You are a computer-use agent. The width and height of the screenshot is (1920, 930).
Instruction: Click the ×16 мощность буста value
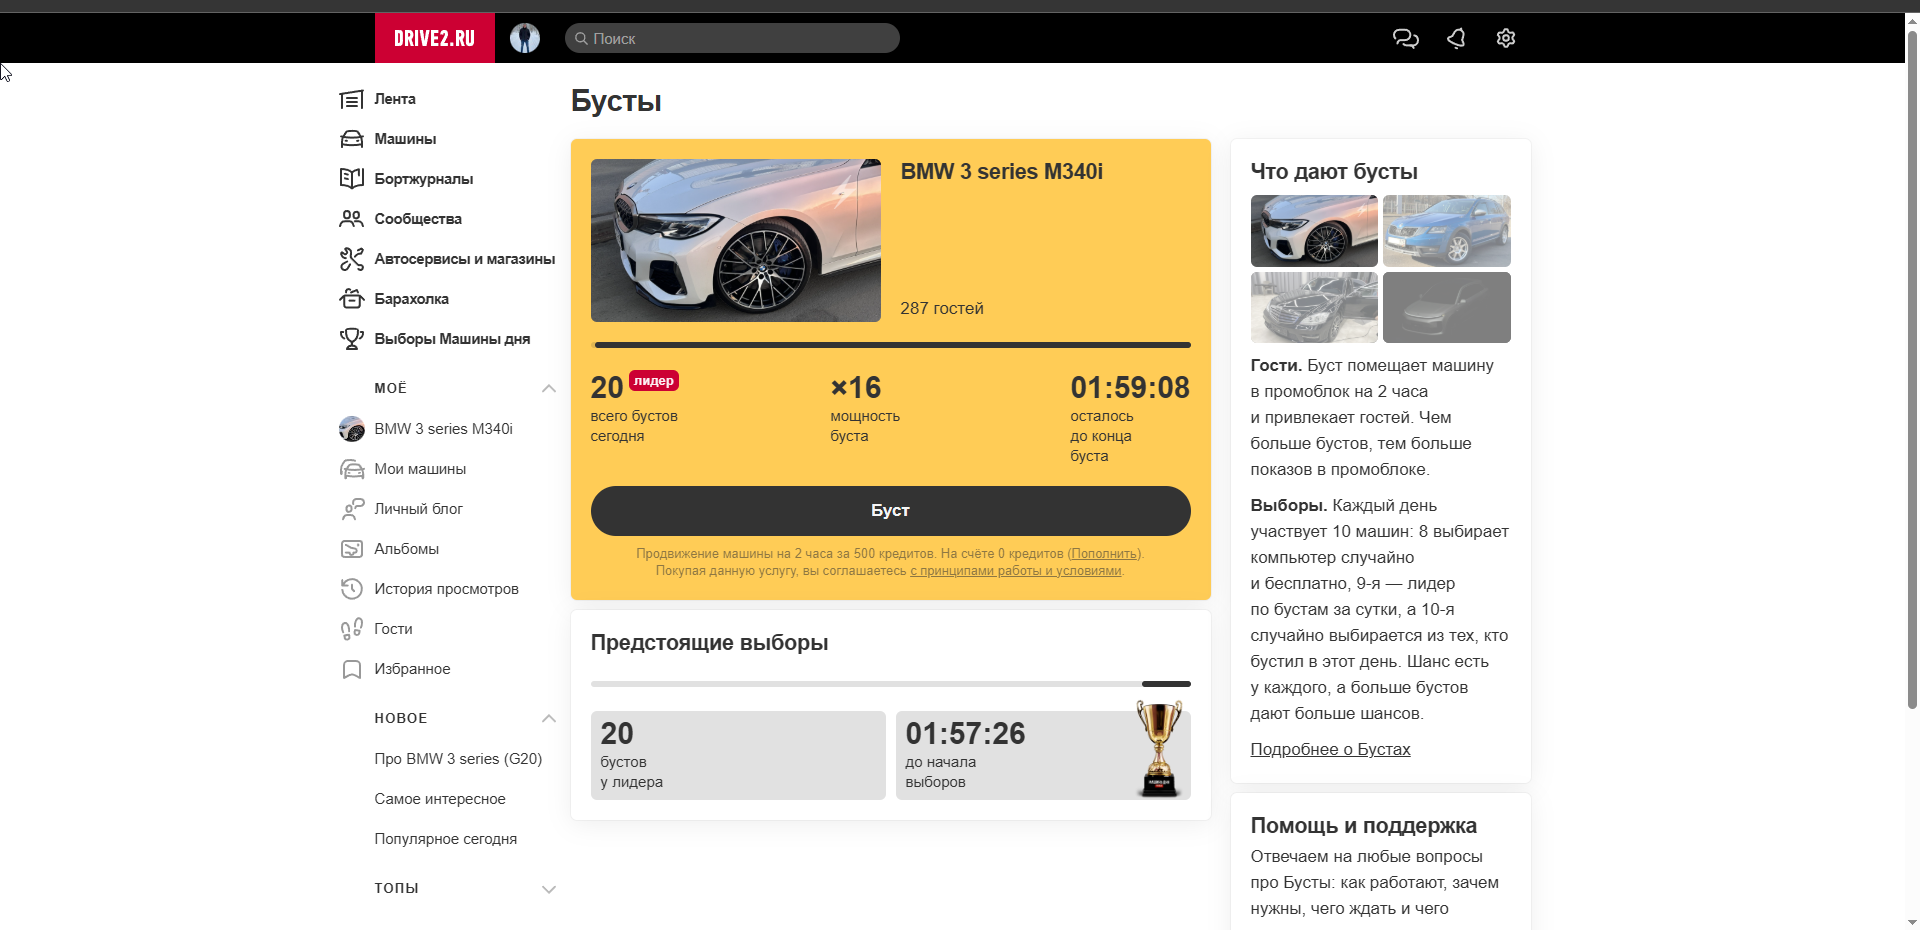[856, 388]
